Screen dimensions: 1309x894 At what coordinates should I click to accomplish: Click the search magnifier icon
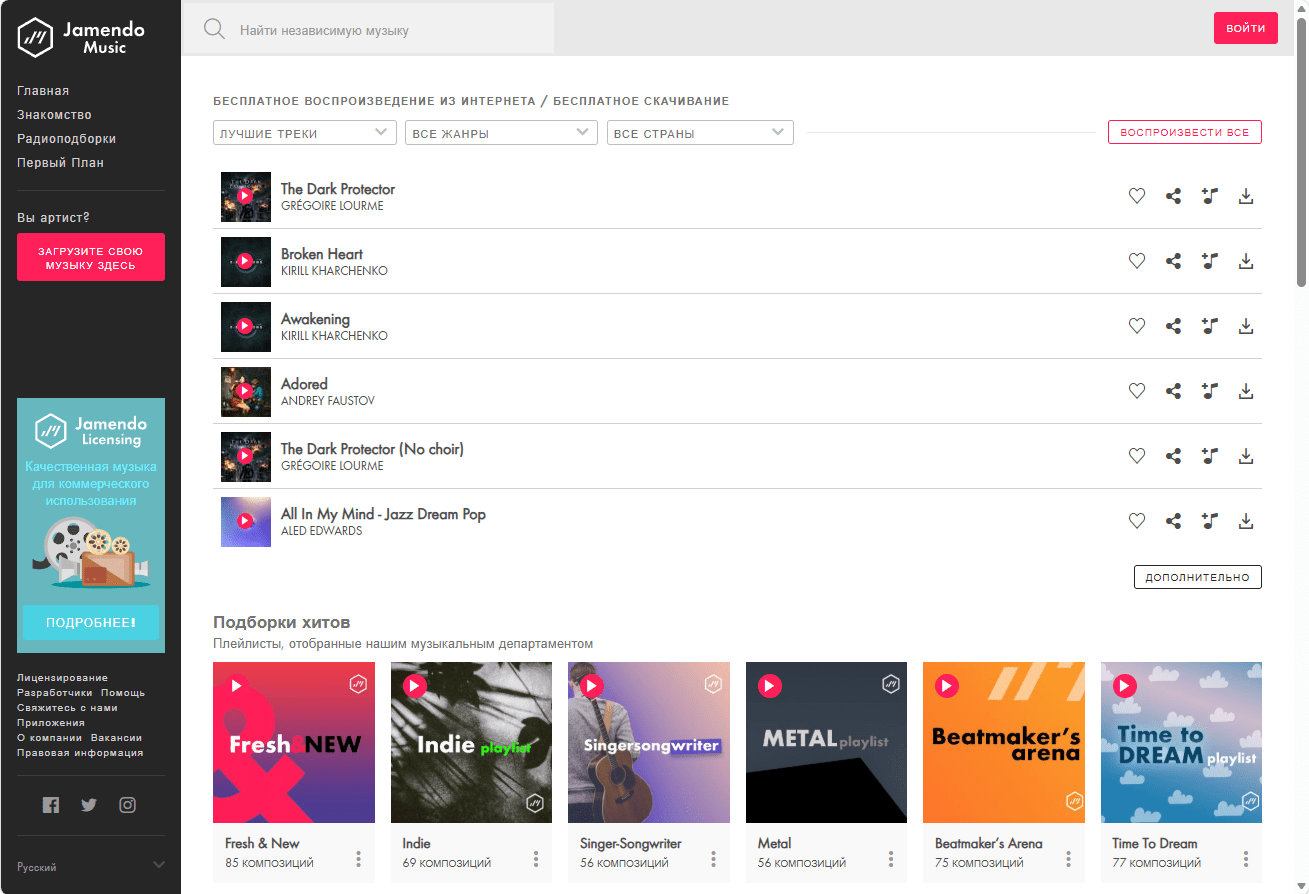214,29
